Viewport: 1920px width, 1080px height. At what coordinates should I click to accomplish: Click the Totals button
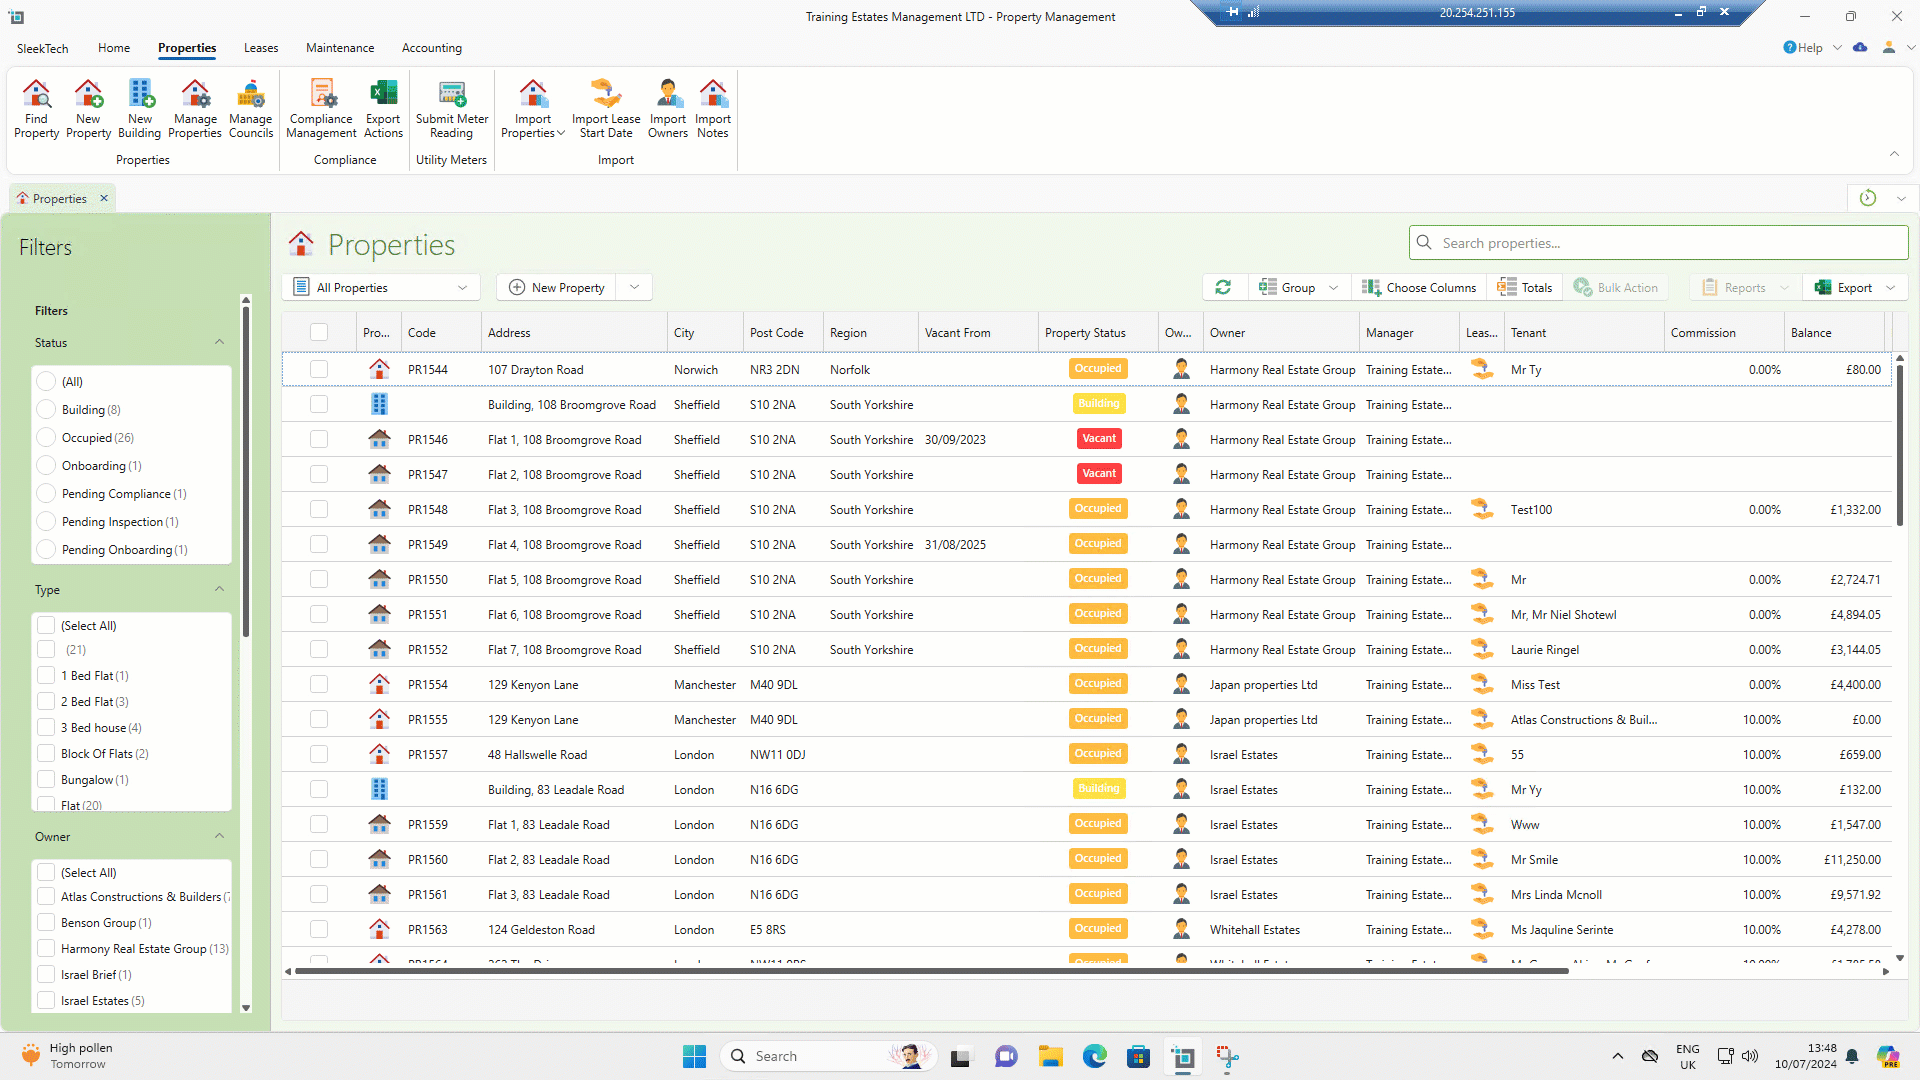pos(1525,287)
